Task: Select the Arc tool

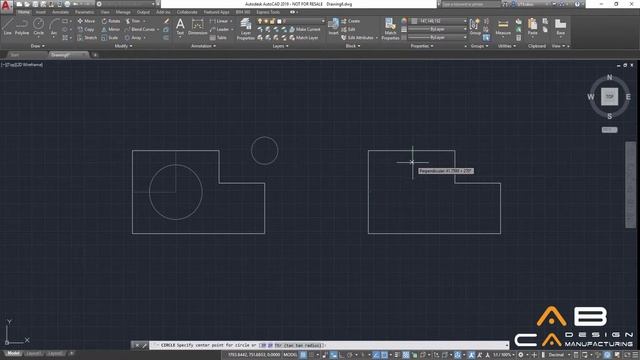Action: point(53,27)
